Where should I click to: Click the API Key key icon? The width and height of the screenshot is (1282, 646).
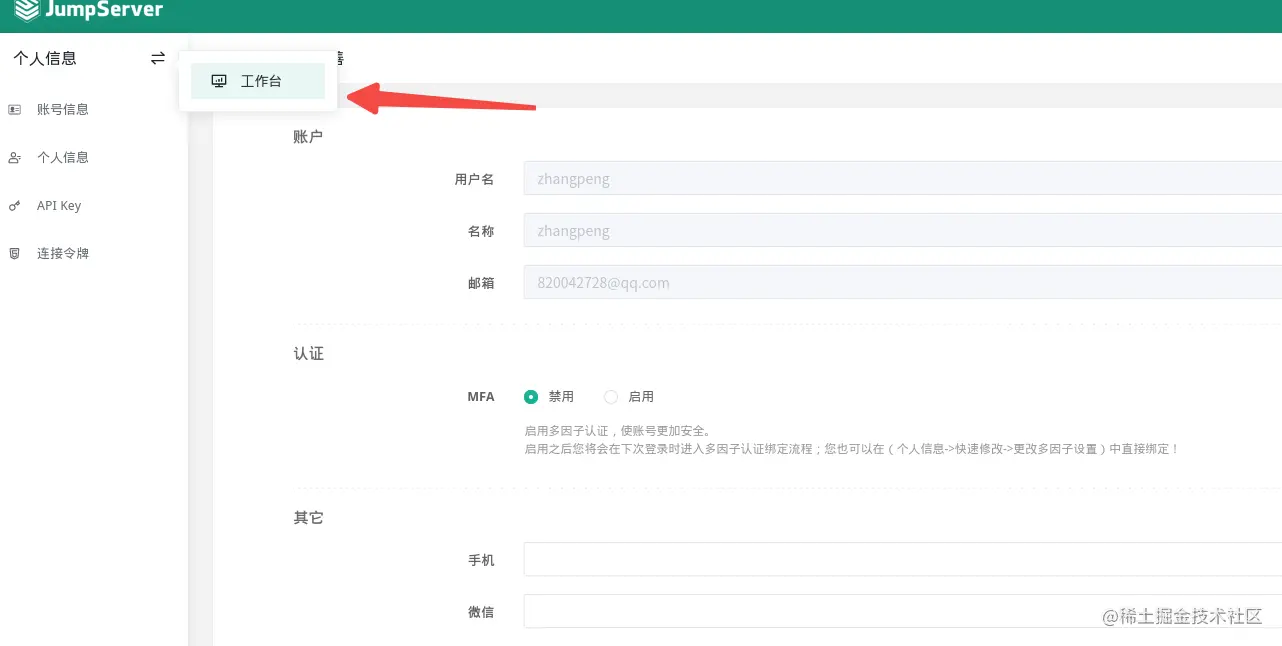pyautogui.click(x=14, y=205)
